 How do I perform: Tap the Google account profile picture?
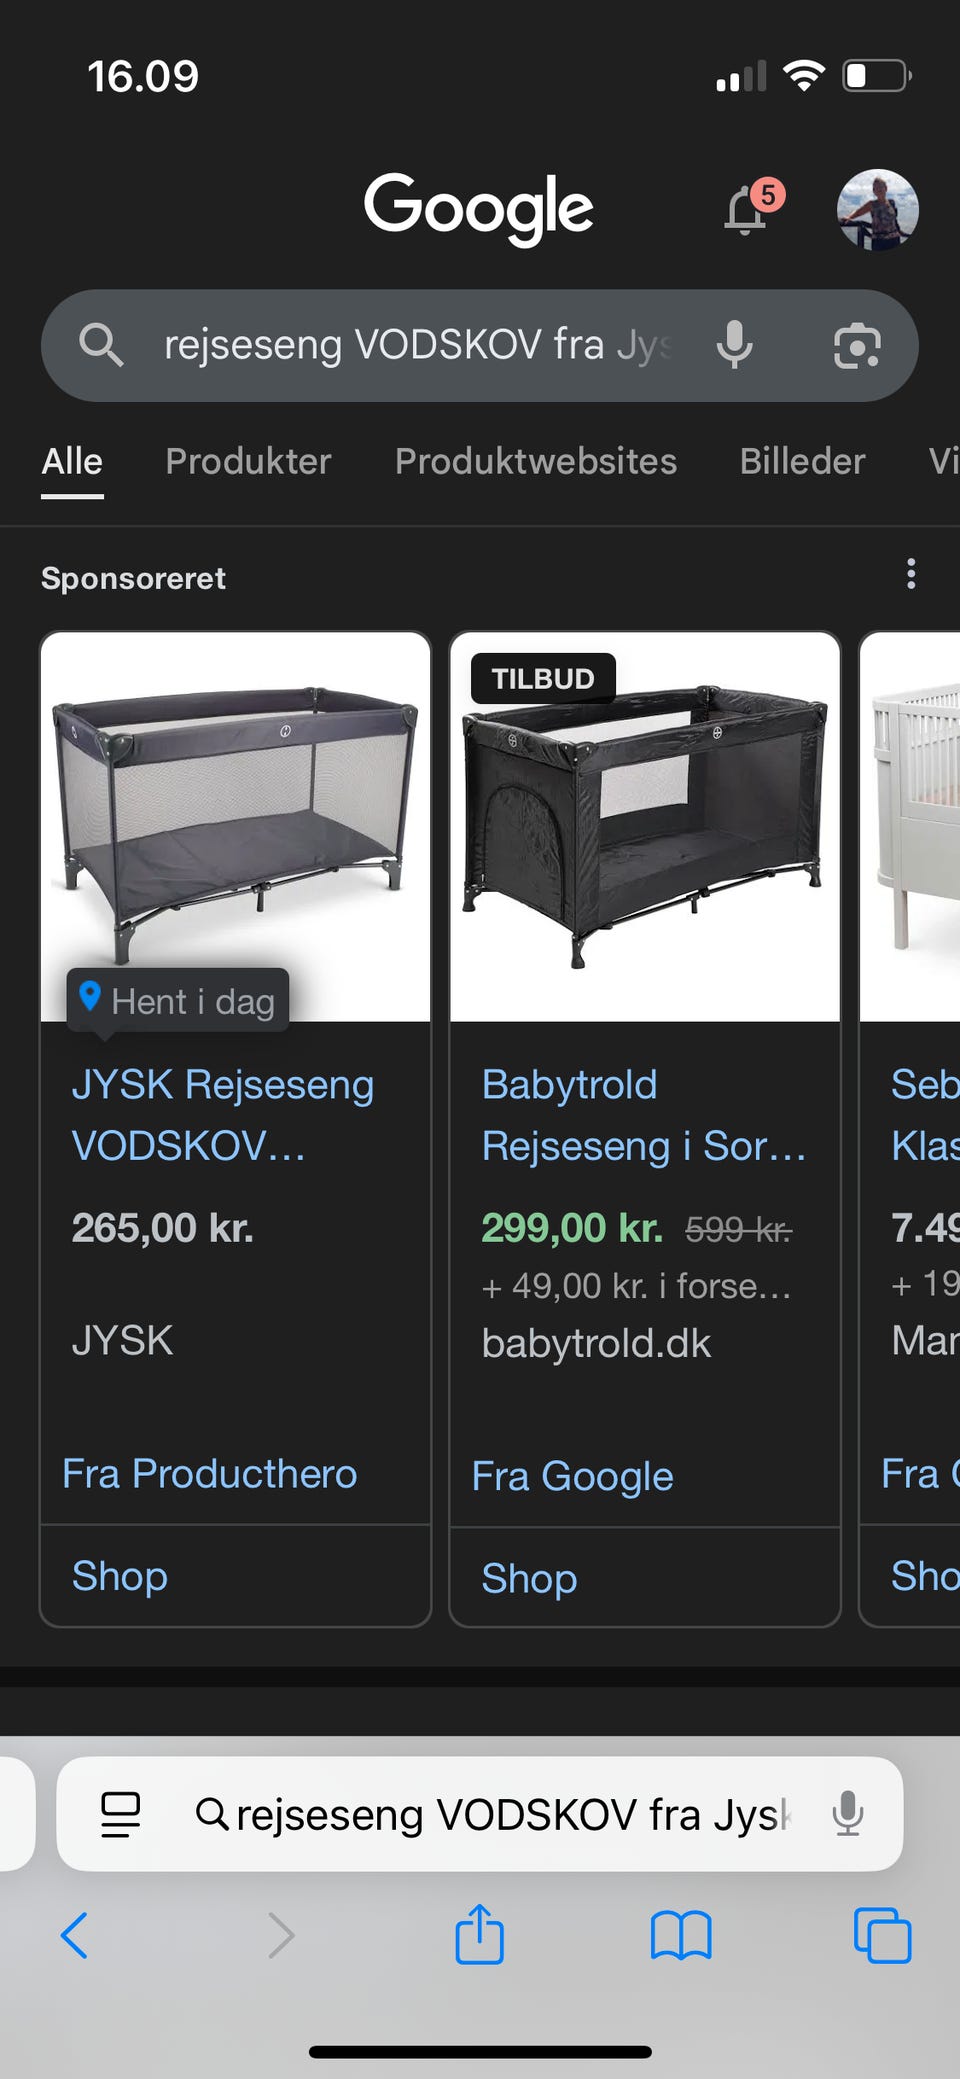tap(877, 209)
